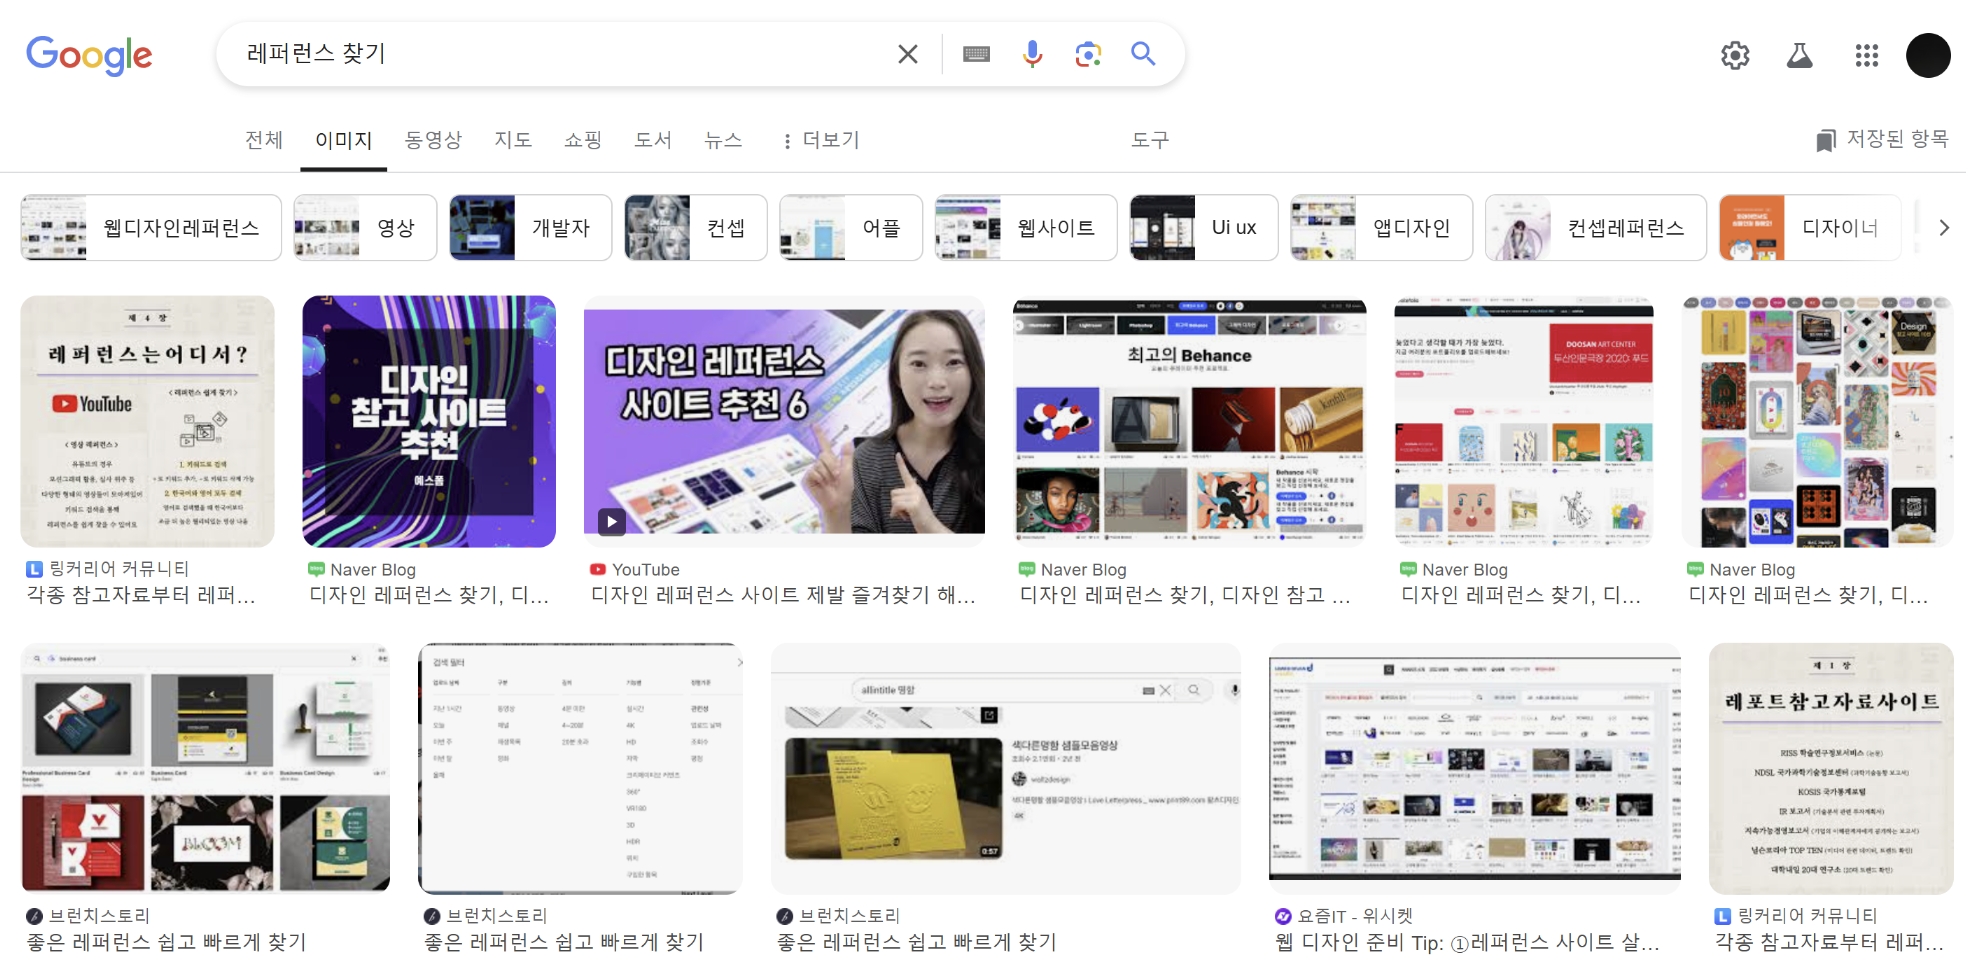
Task: Open 최고의 Behance image thumbnail
Action: (1190, 421)
